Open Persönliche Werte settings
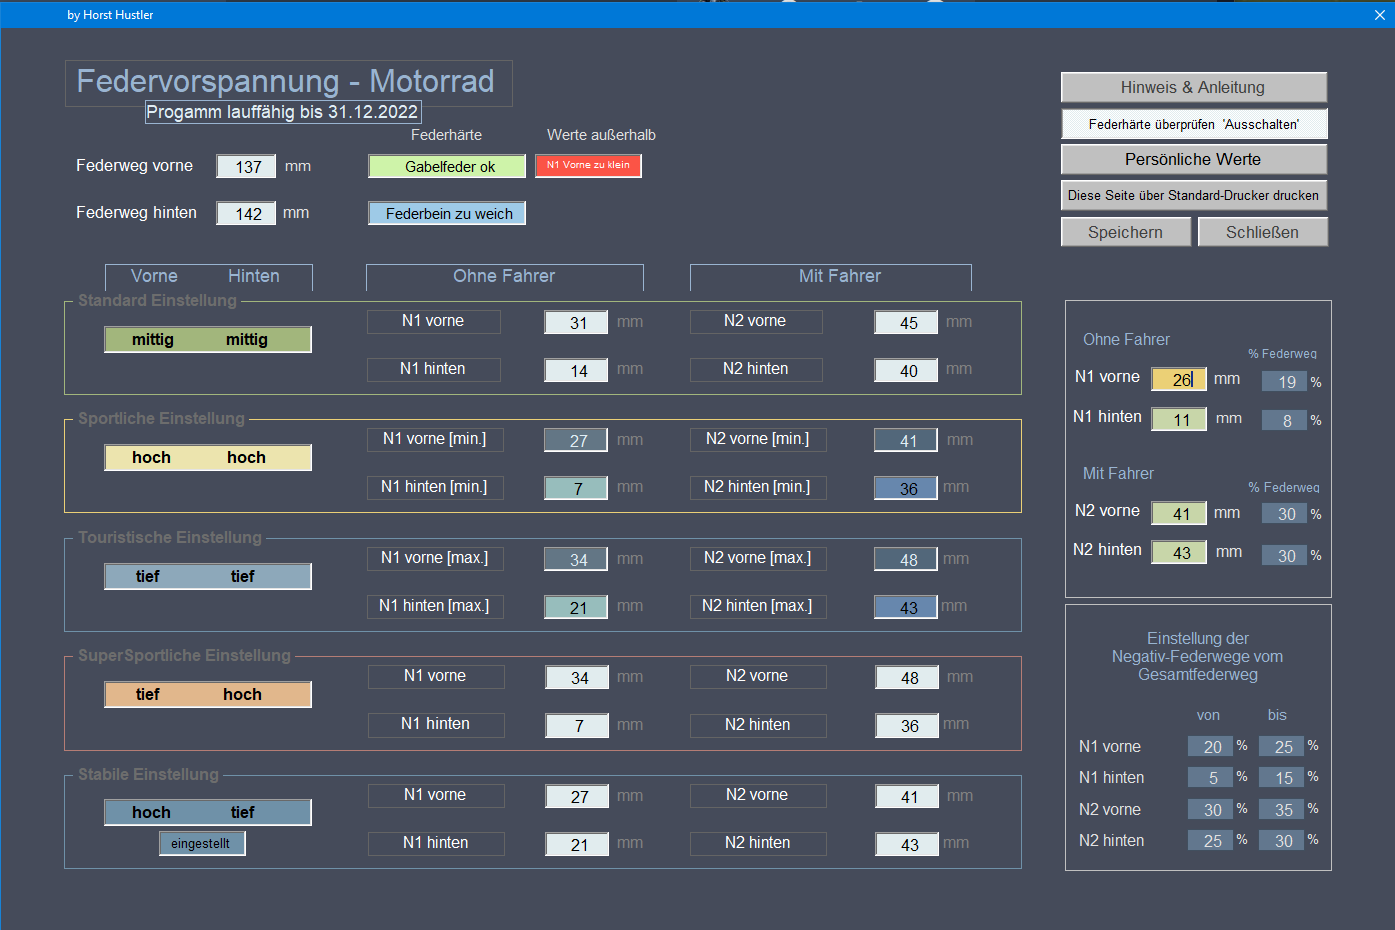This screenshot has width=1395, height=930. pyautogui.click(x=1193, y=159)
